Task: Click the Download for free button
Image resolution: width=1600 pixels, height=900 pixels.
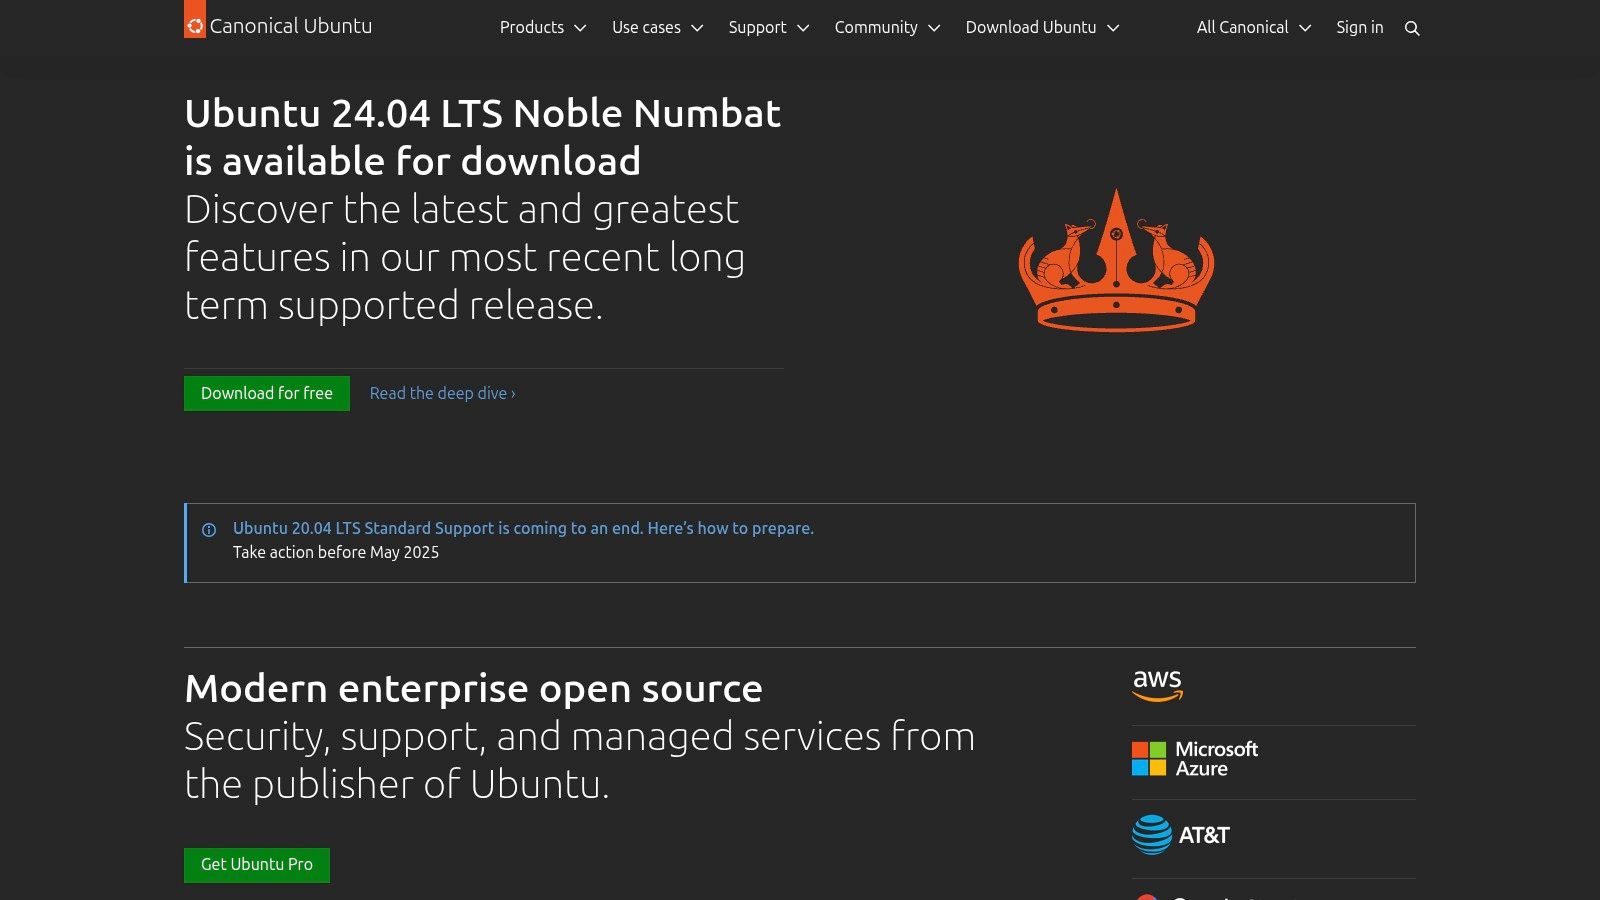Action: coord(267,393)
